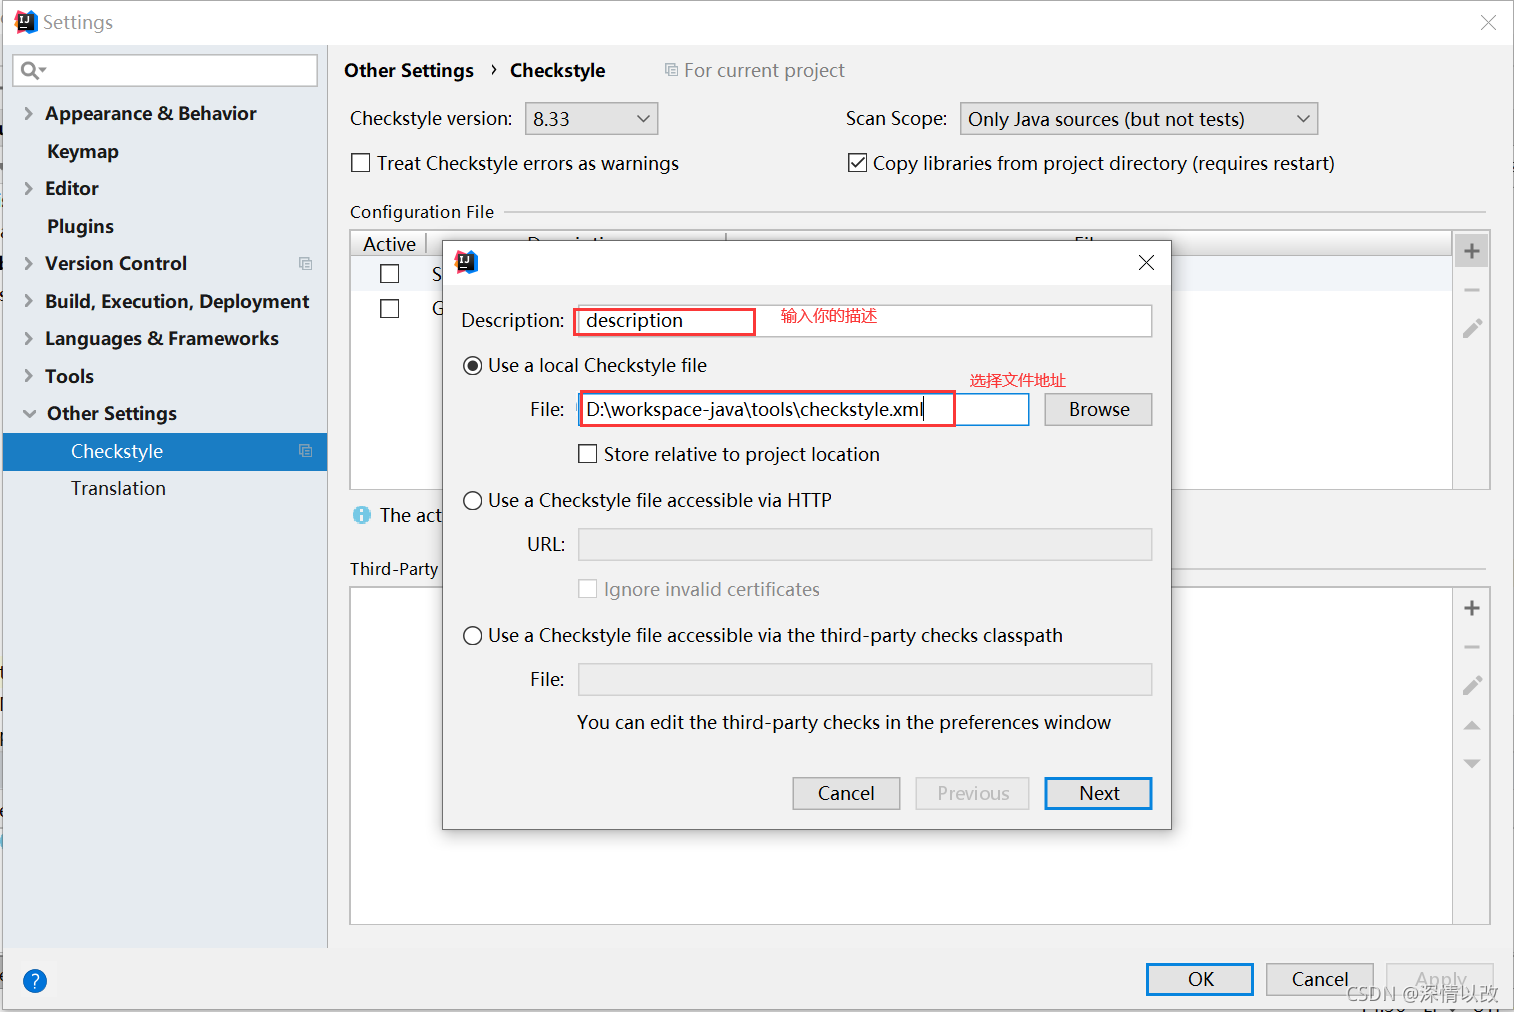The image size is (1514, 1012).
Task: Open Scan Scope dropdown
Action: 1139,119
